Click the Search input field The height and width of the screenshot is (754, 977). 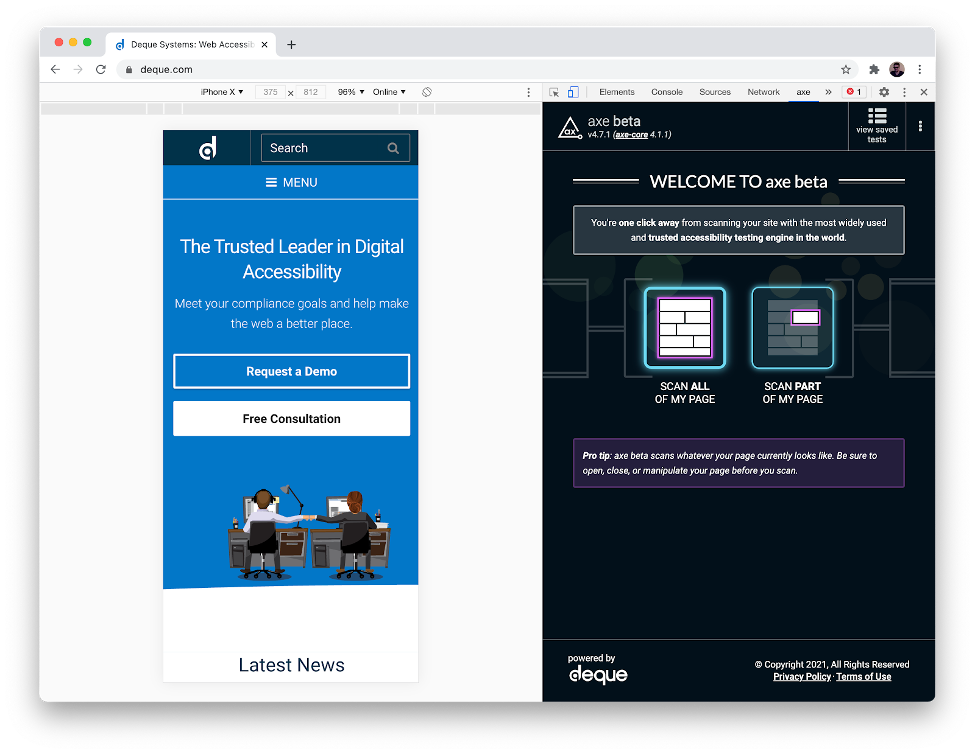pos(325,148)
